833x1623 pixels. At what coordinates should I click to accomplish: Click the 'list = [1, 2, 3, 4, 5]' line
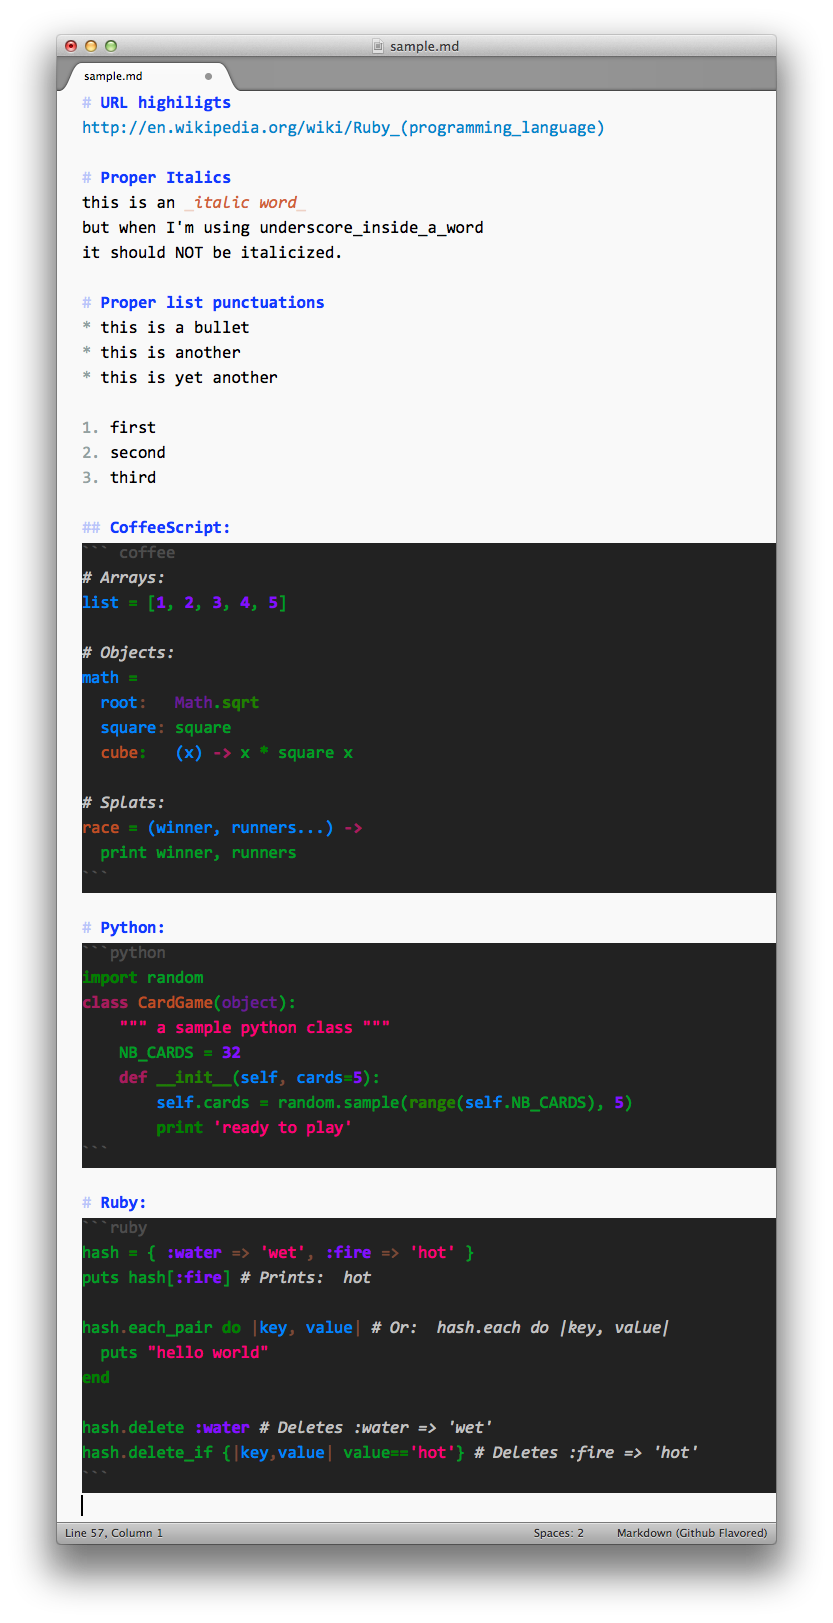click(x=184, y=603)
